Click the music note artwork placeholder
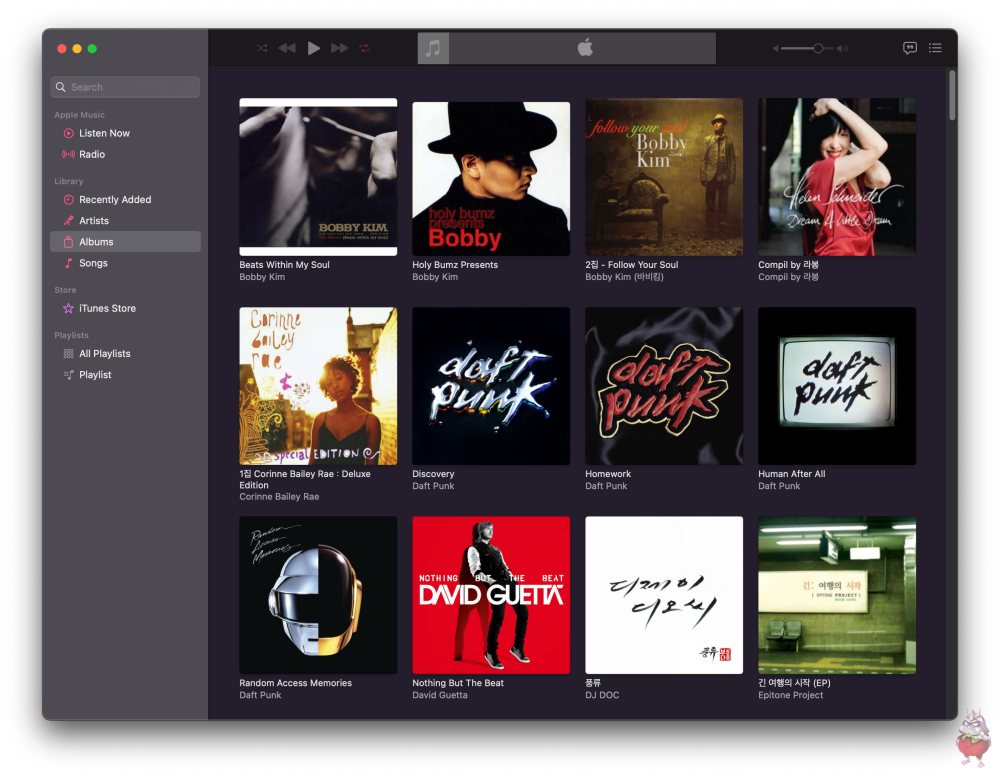The width and height of the screenshot is (1000, 776). click(x=433, y=48)
